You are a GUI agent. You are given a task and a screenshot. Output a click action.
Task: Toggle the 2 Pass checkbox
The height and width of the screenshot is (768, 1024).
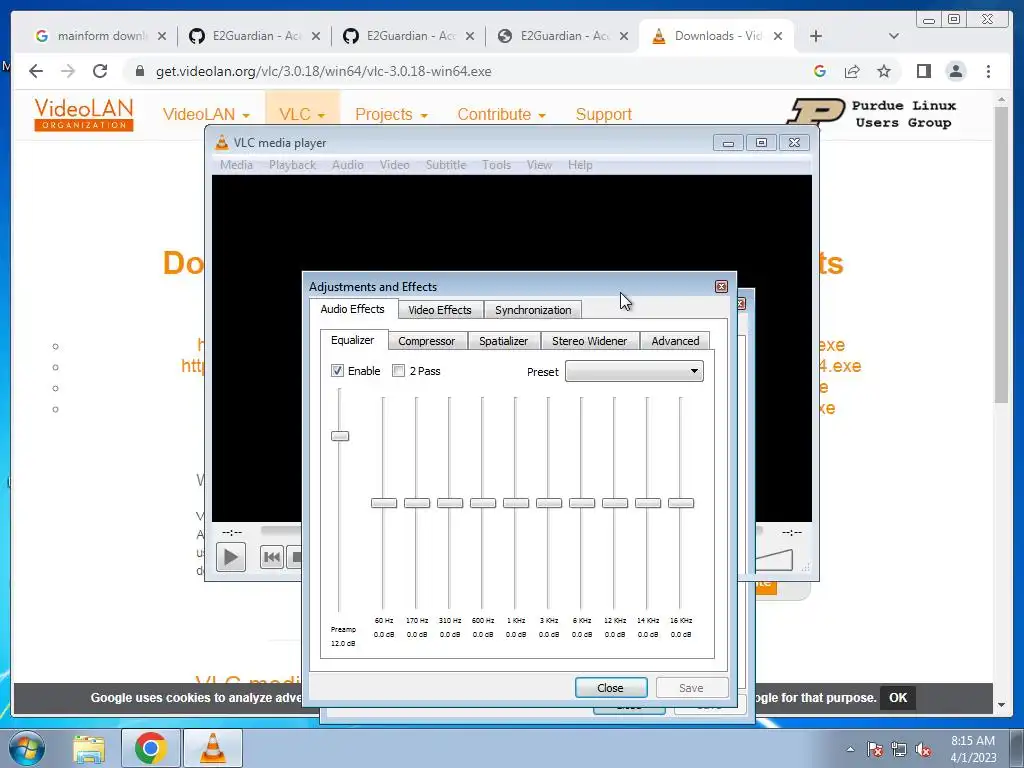pyautogui.click(x=398, y=371)
